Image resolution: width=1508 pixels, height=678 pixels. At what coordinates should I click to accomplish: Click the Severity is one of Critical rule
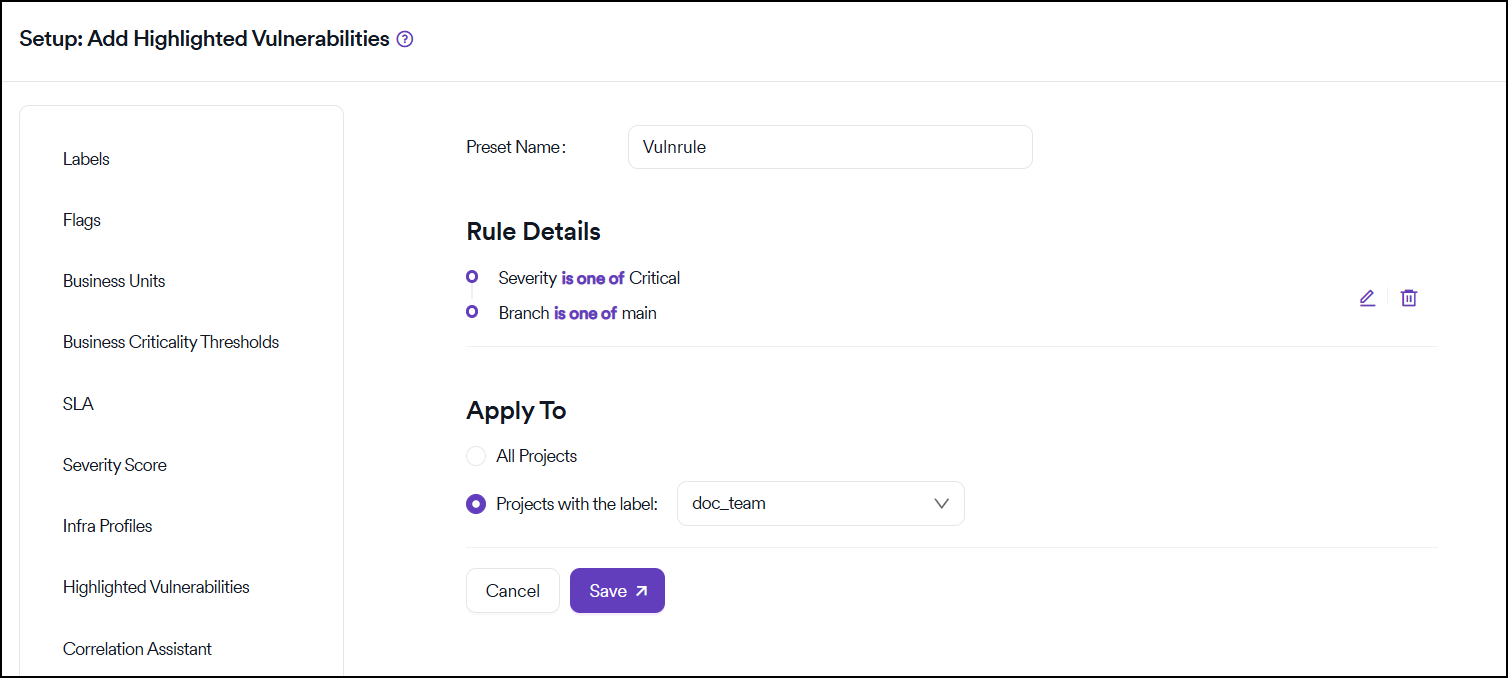[589, 278]
